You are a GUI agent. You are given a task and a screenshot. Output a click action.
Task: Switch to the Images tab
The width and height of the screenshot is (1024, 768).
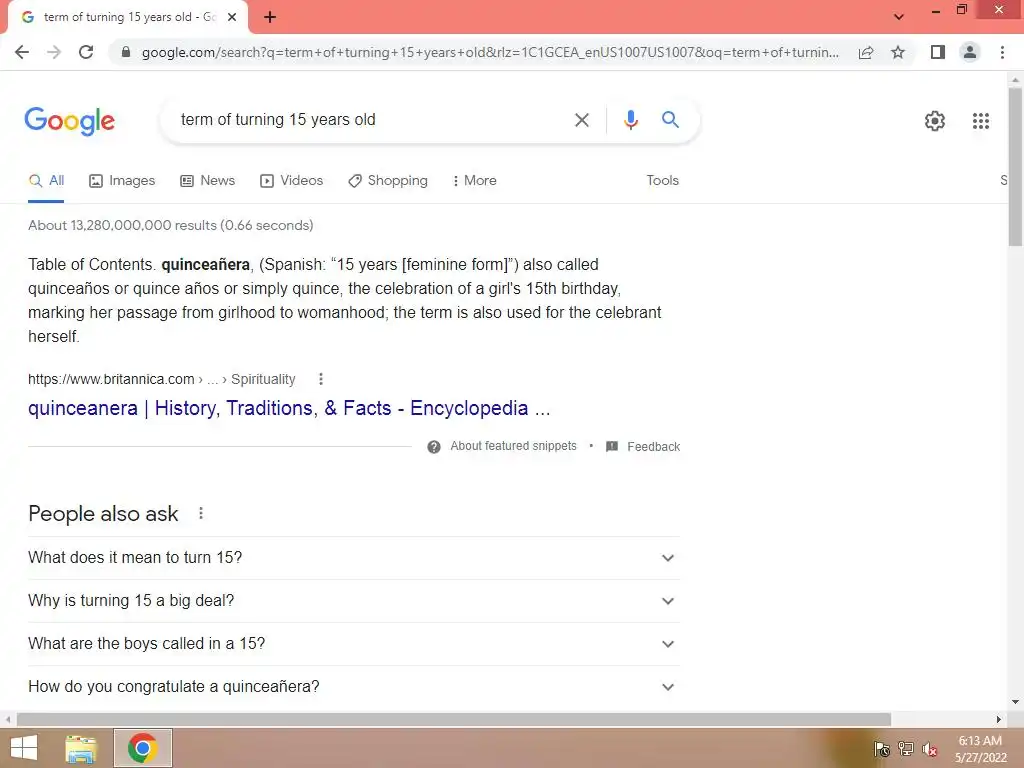[x=122, y=181]
